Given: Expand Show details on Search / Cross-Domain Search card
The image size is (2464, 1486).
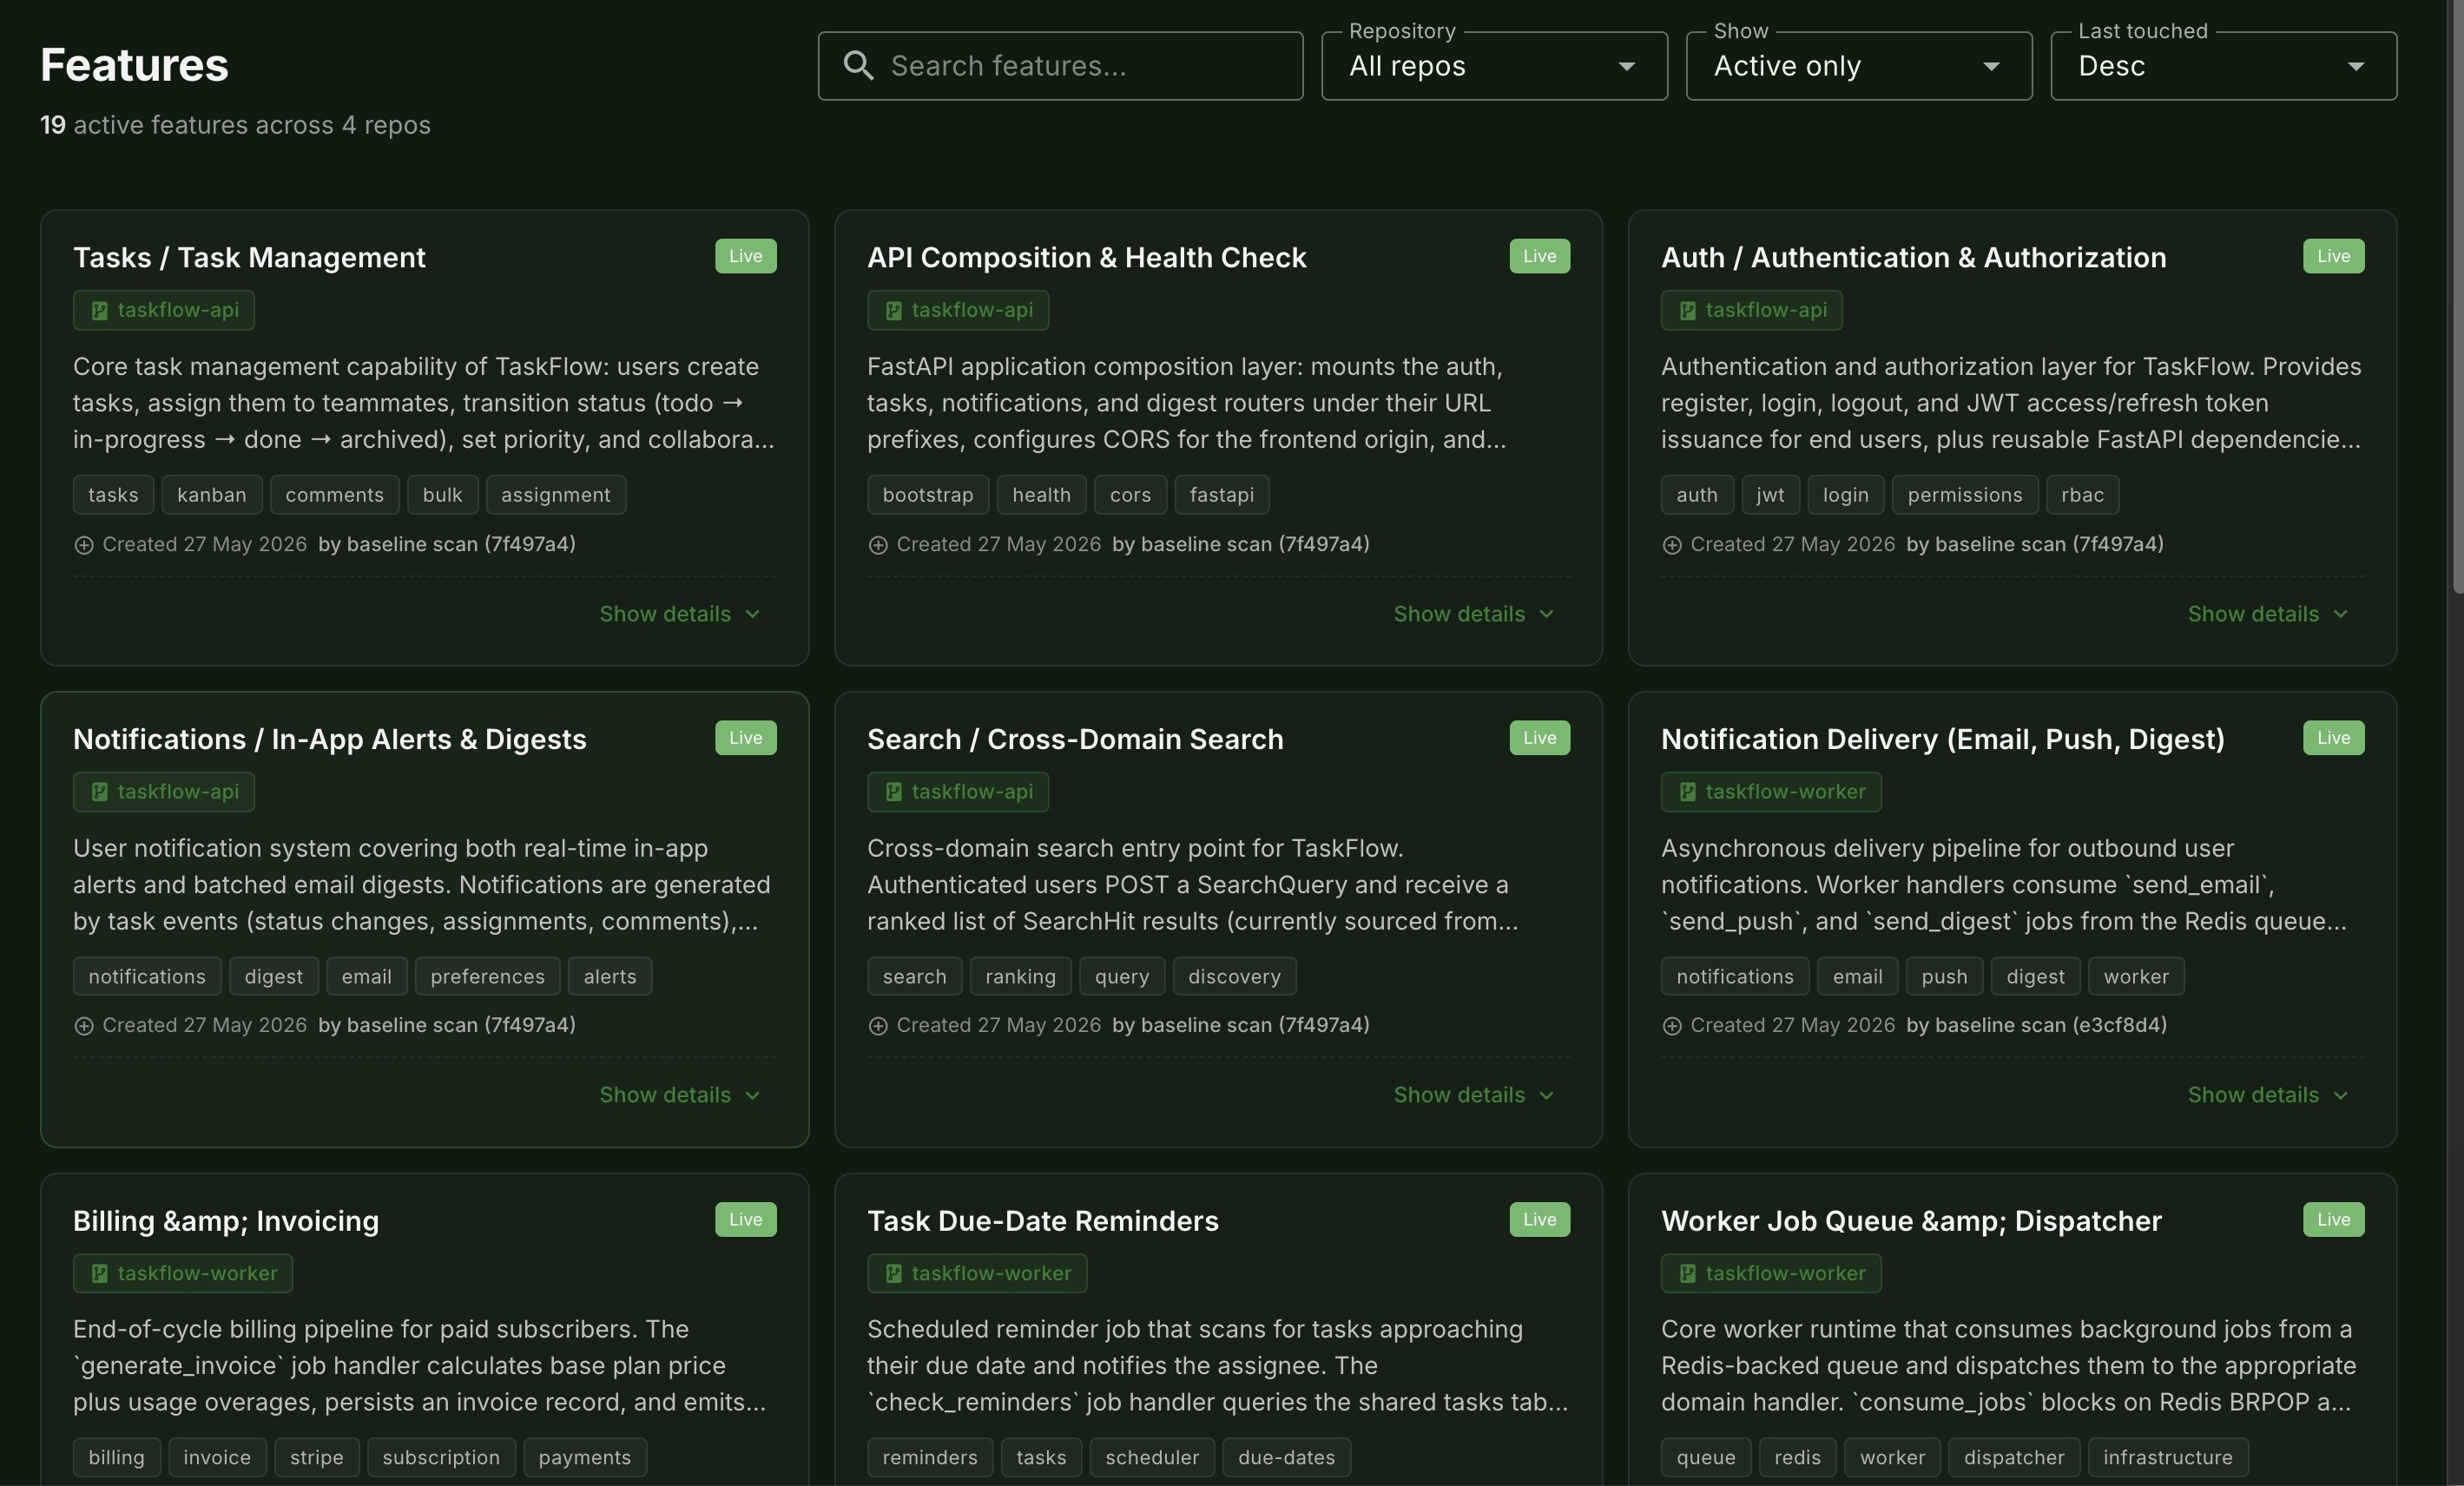Looking at the screenshot, I should [x=1474, y=1095].
